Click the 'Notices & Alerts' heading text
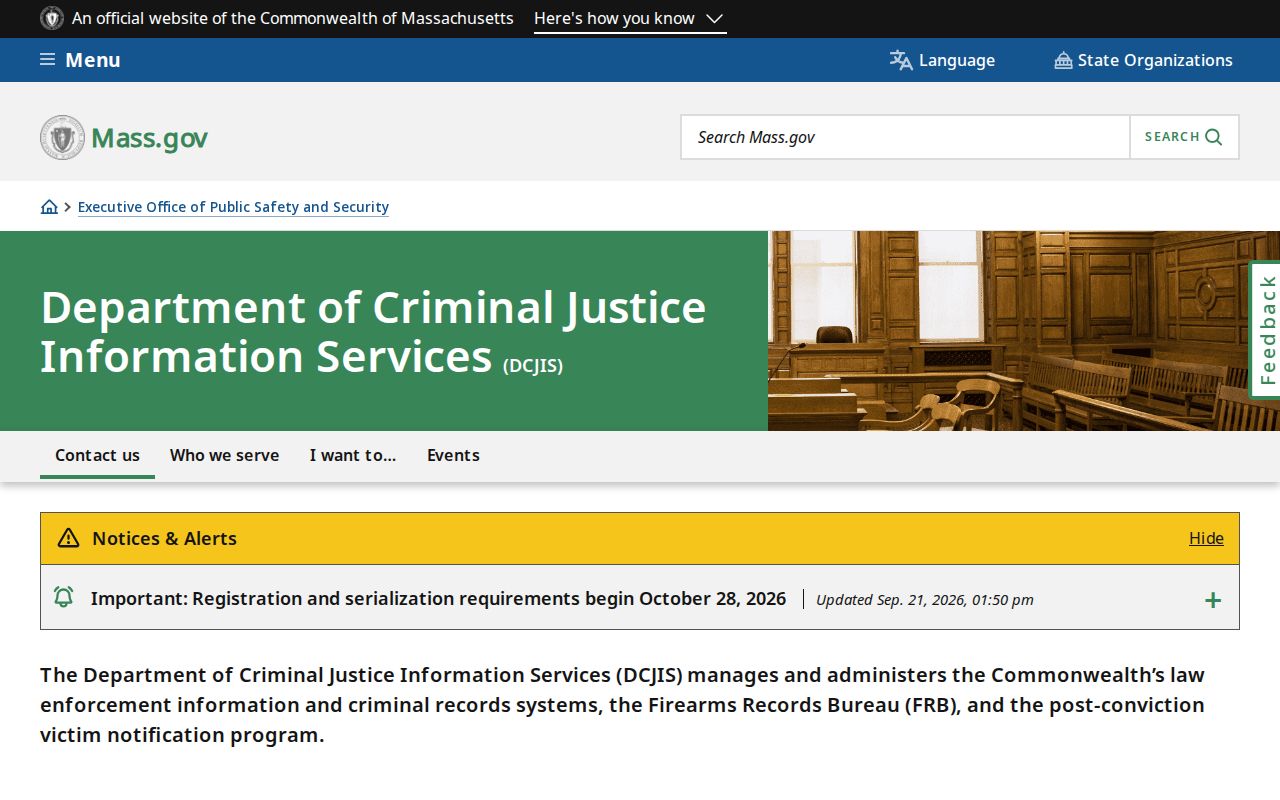This screenshot has height=800, width=1280. click(x=164, y=538)
